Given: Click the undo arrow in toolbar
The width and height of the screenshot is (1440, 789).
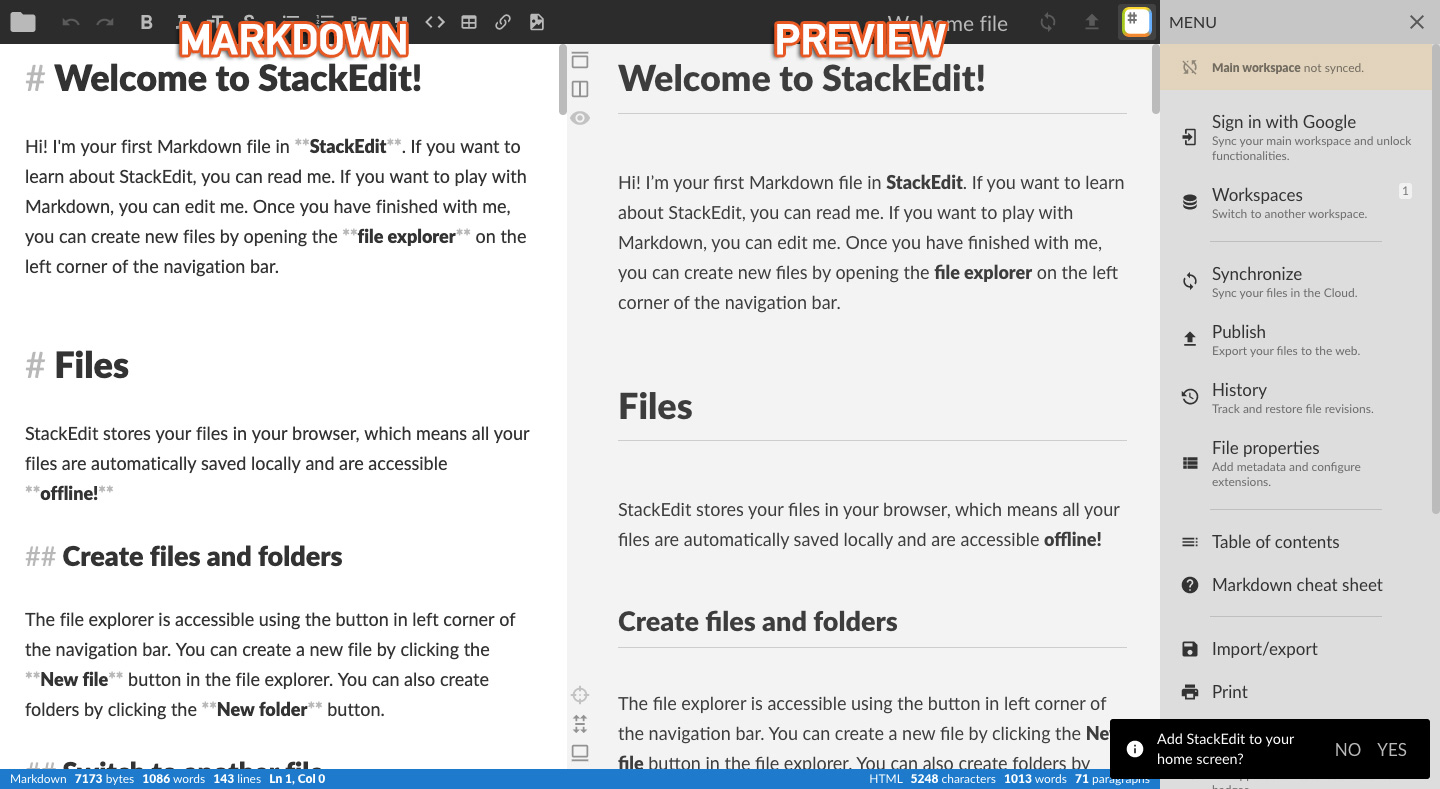Looking at the screenshot, I should tap(70, 22).
